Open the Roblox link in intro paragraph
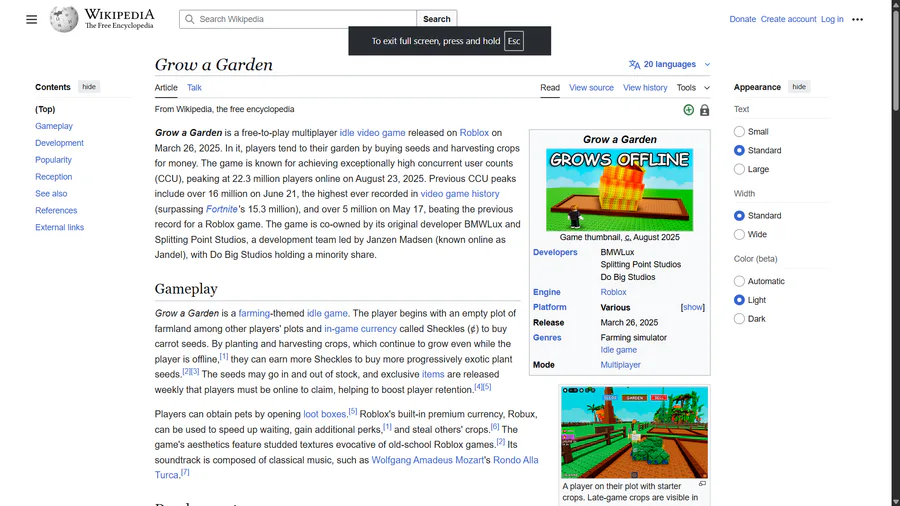The height and width of the screenshot is (506, 900). [474, 133]
